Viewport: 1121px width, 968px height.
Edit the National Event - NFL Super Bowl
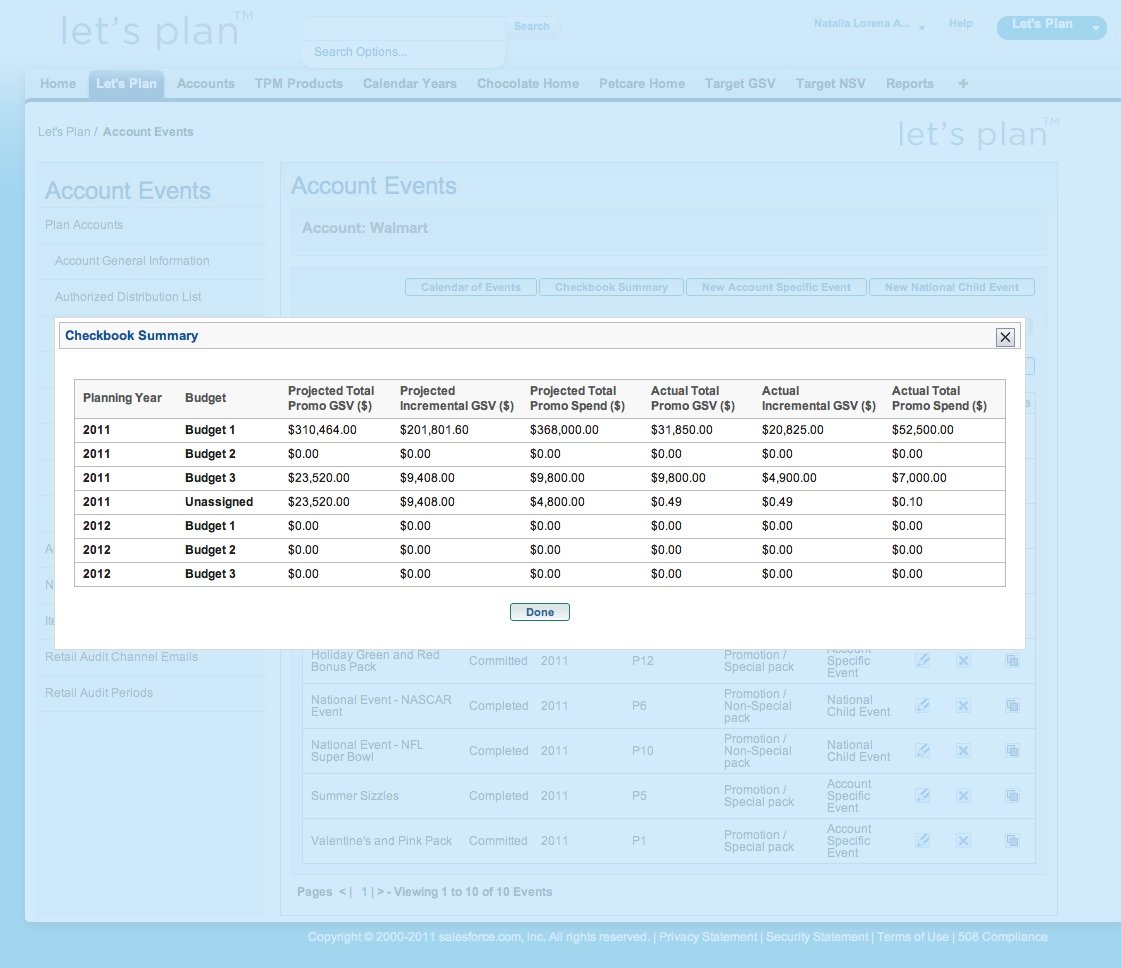pyautogui.click(x=923, y=751)
